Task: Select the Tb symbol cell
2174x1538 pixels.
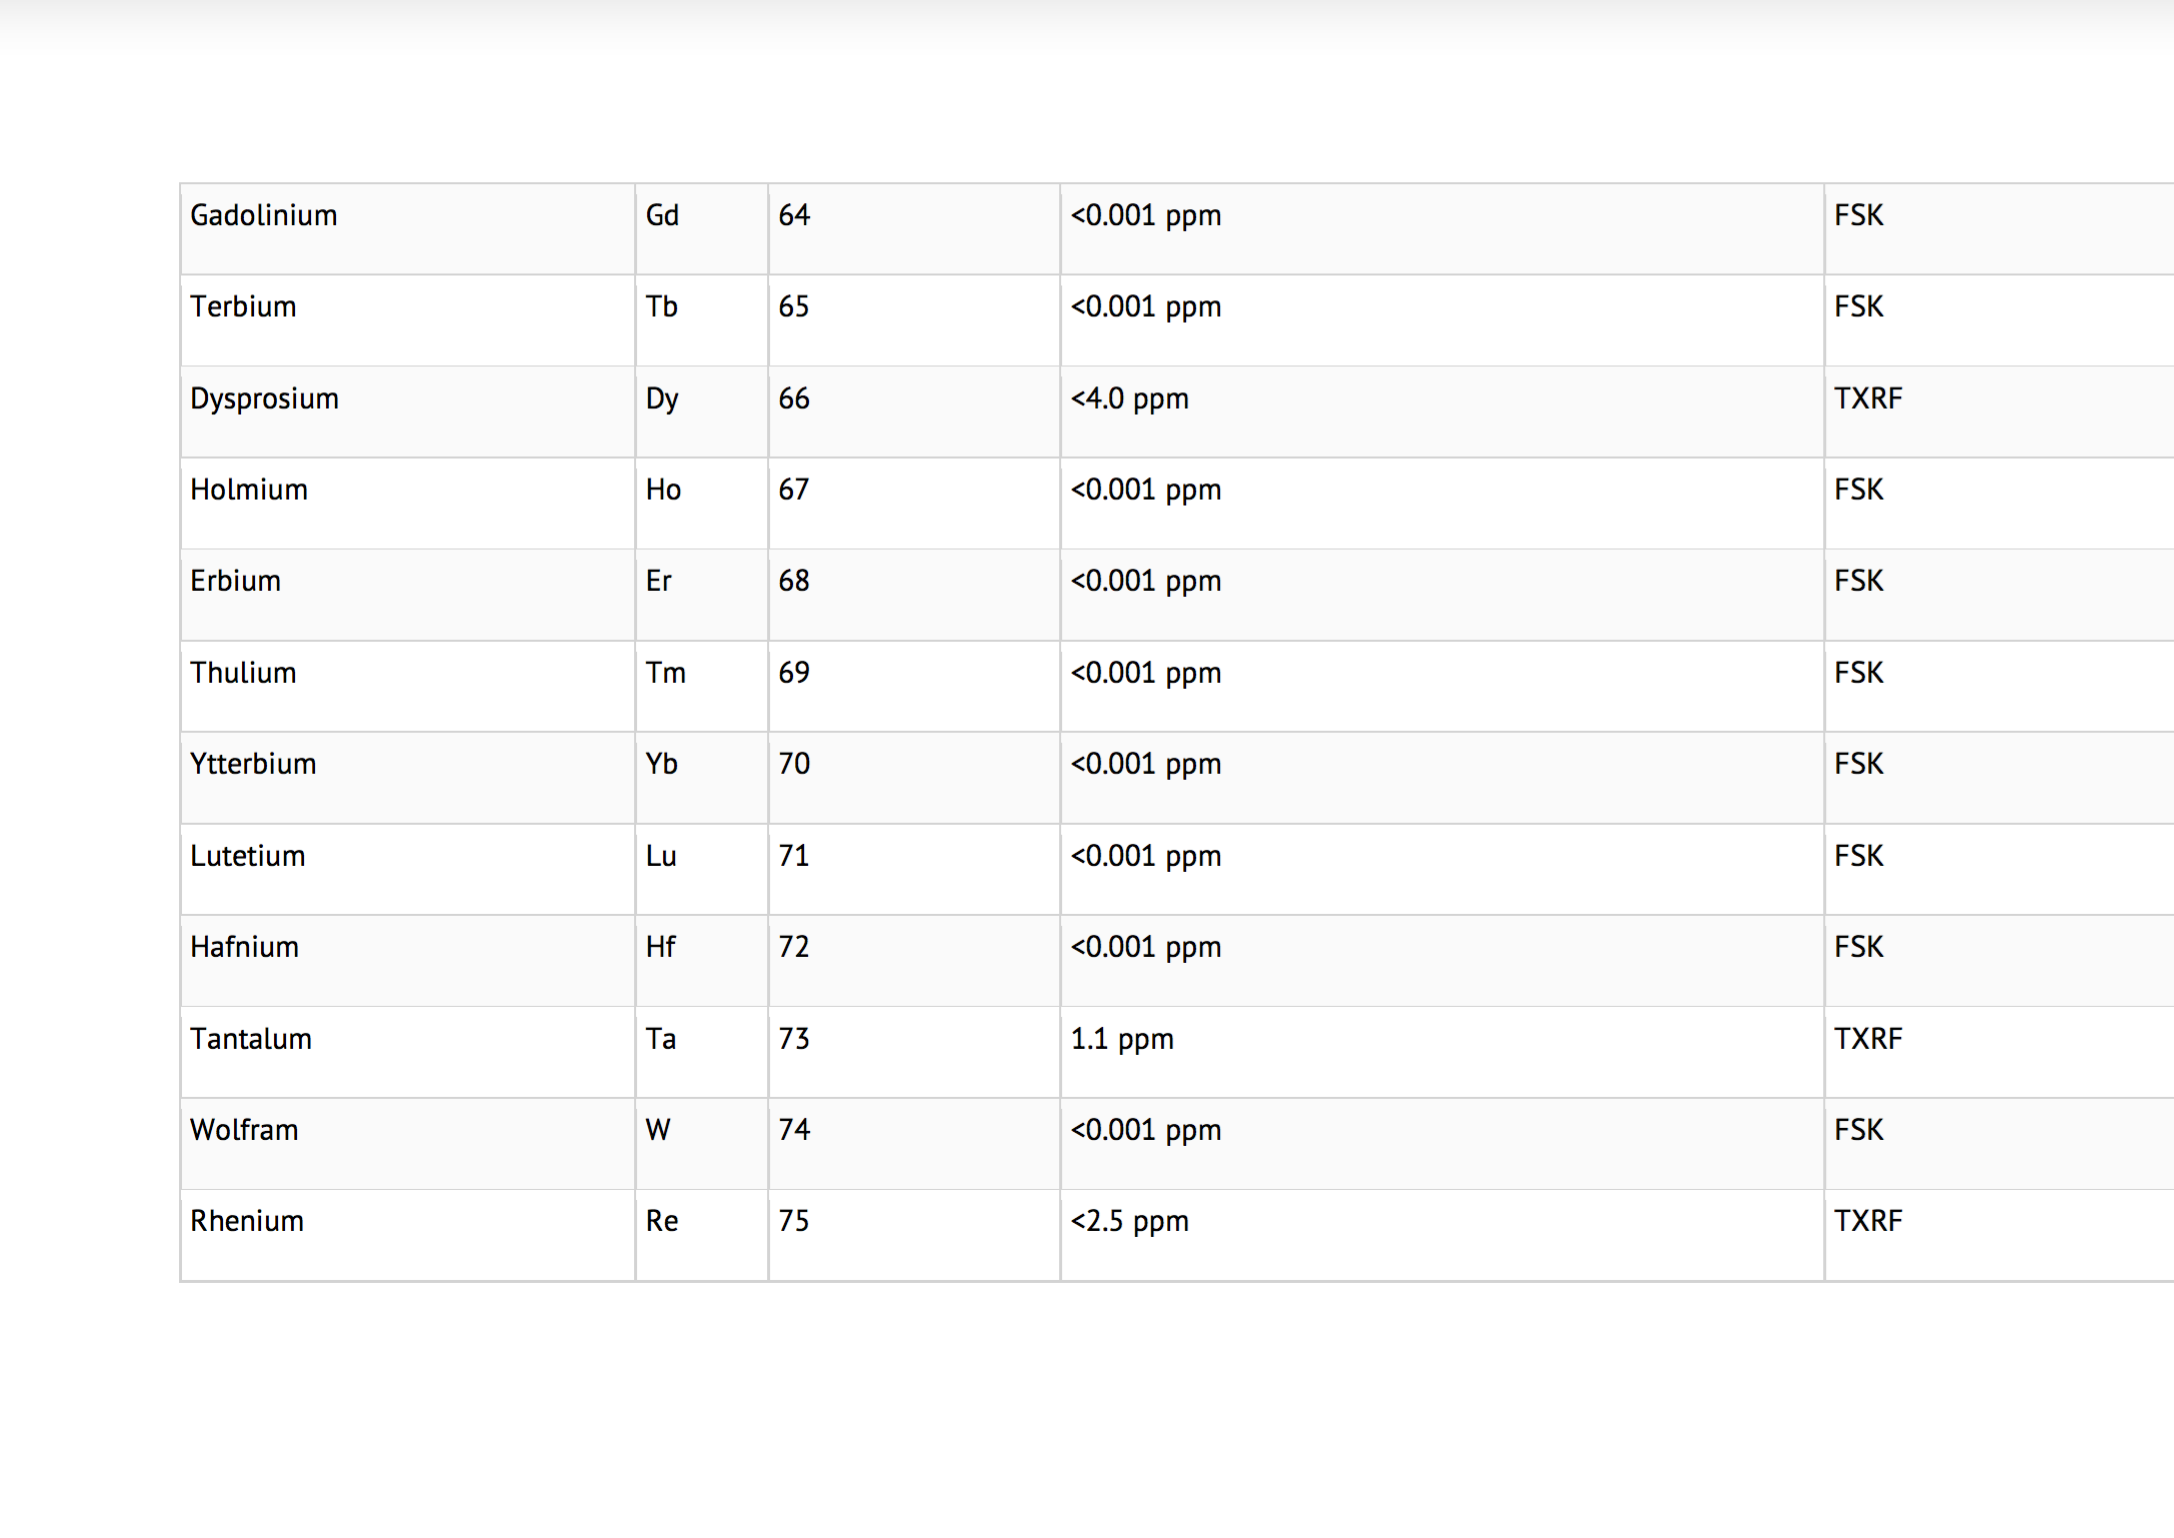Action: pyautogui.click(x=662, y=307)
